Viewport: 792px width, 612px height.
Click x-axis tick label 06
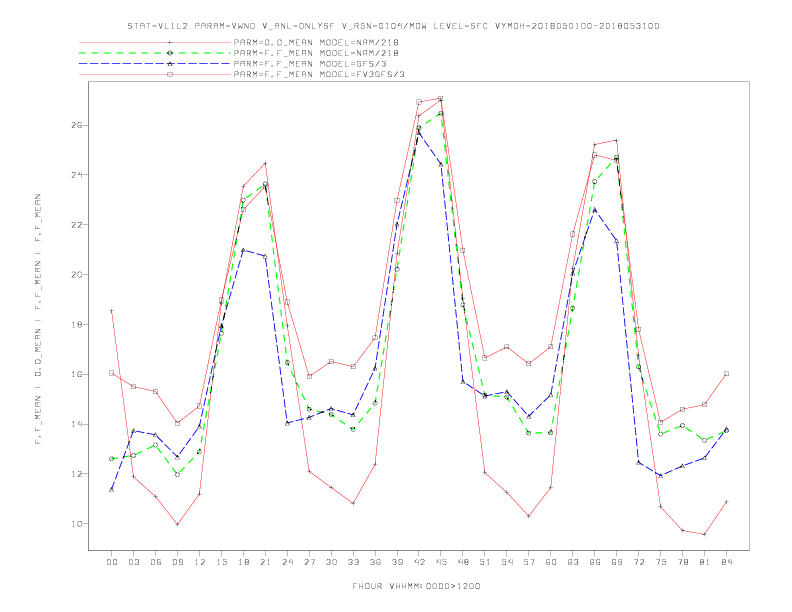(x=156, y=562)
